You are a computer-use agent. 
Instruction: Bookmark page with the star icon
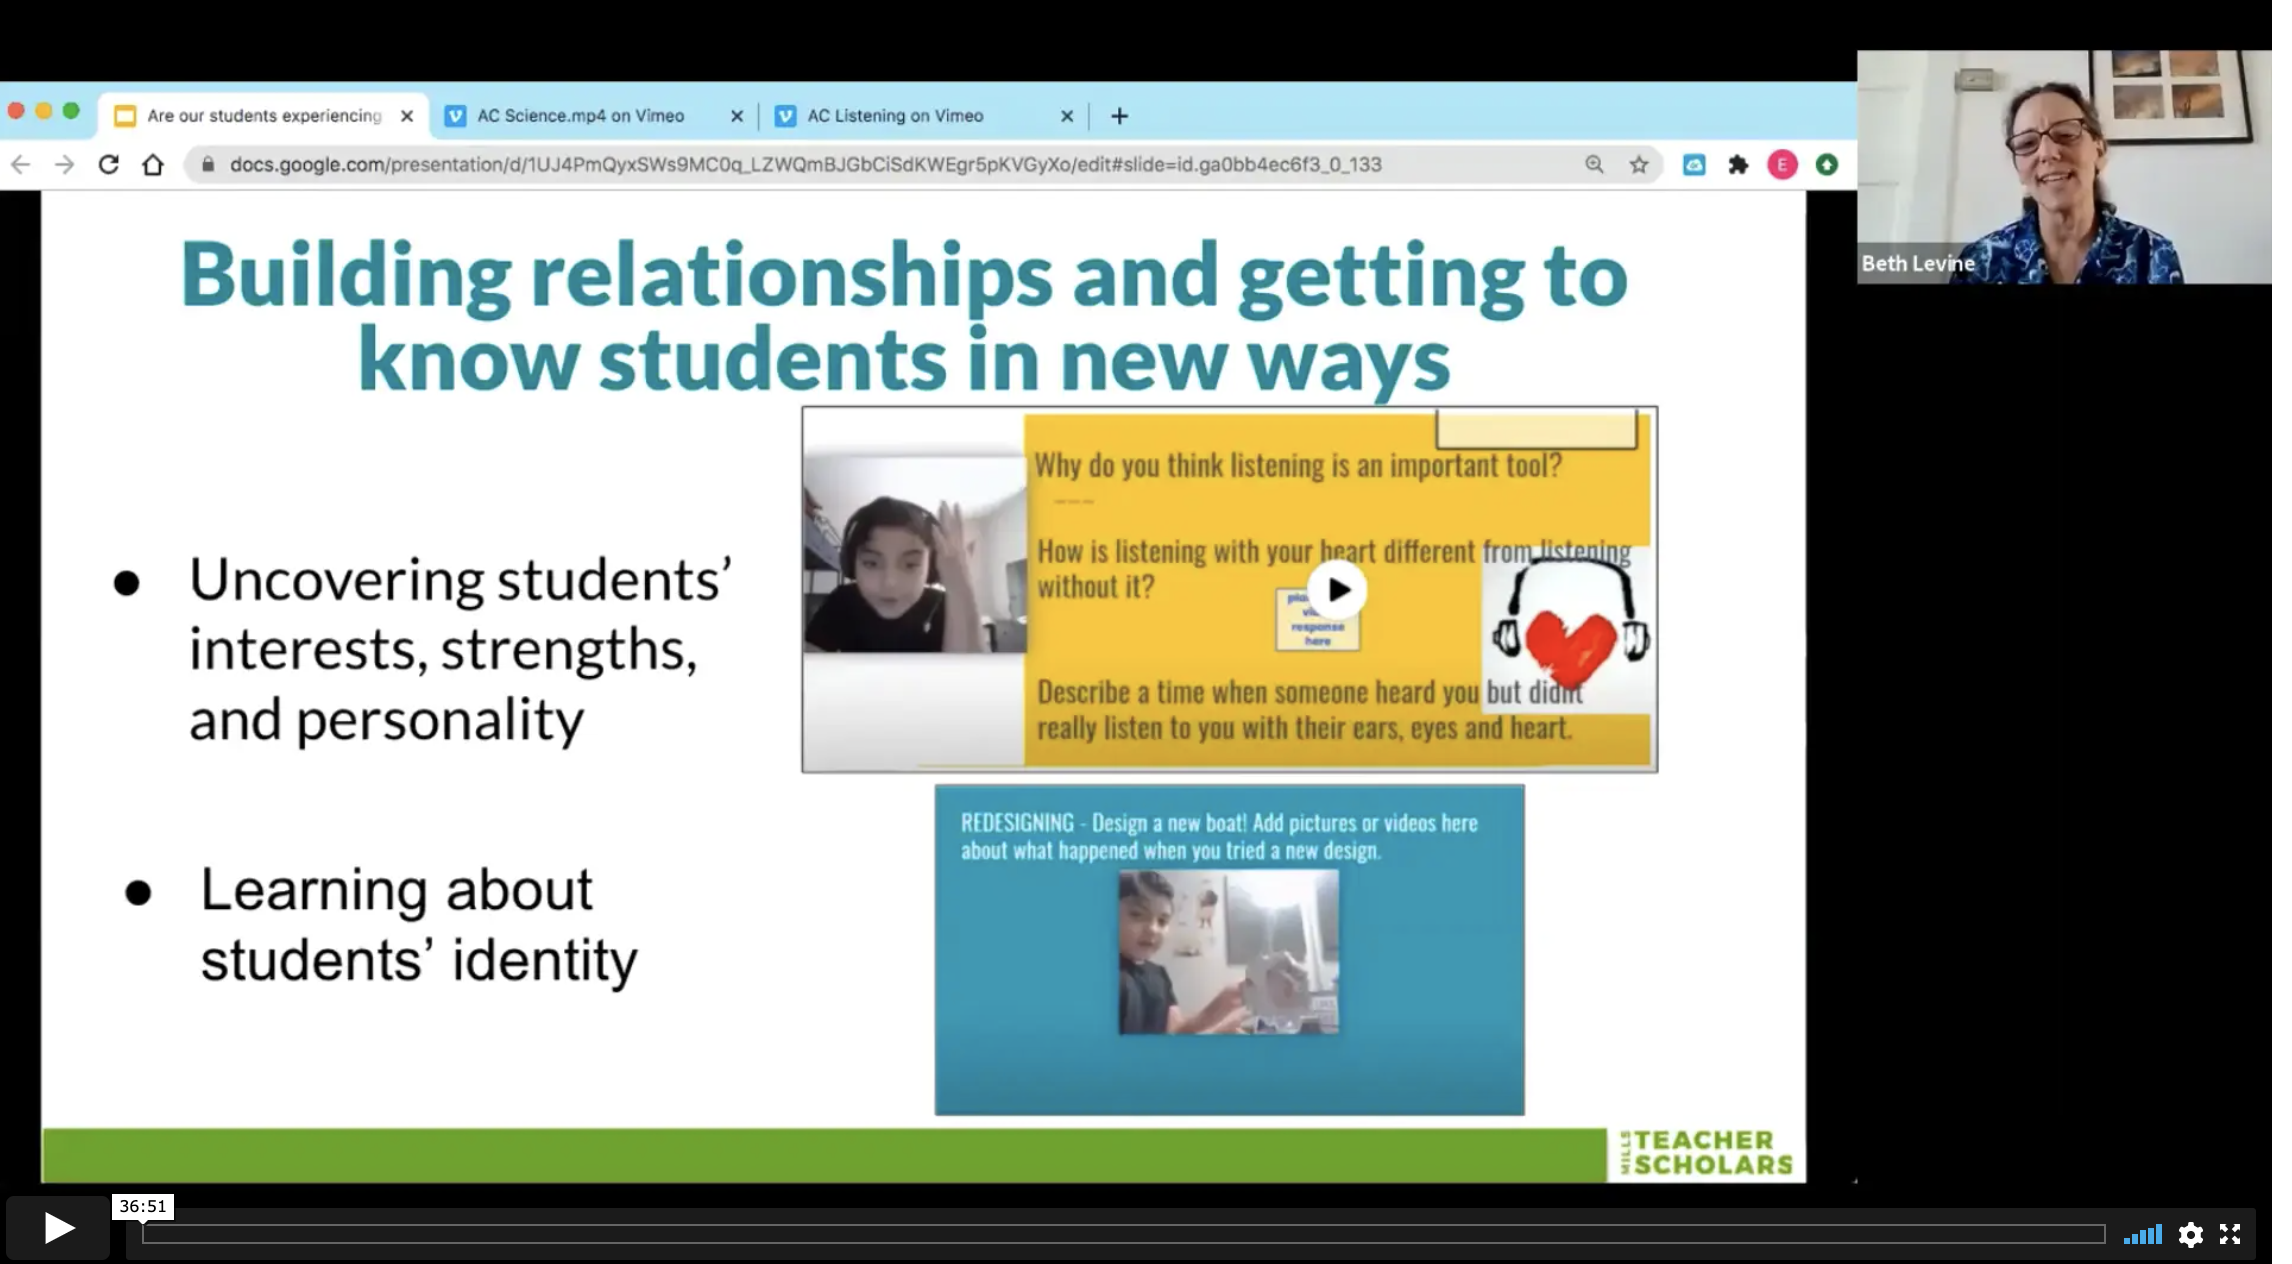1638,165
